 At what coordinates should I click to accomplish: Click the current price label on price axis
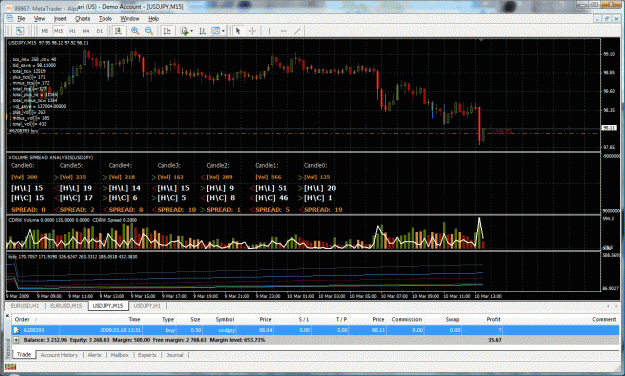(609, 128)
